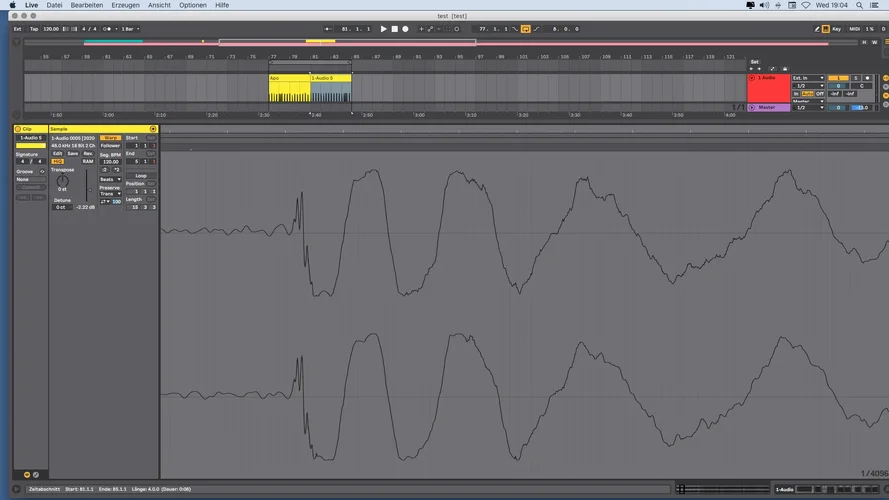Toggle the Loop switch in the transport
889x500 pixels.
pos(526,29)
